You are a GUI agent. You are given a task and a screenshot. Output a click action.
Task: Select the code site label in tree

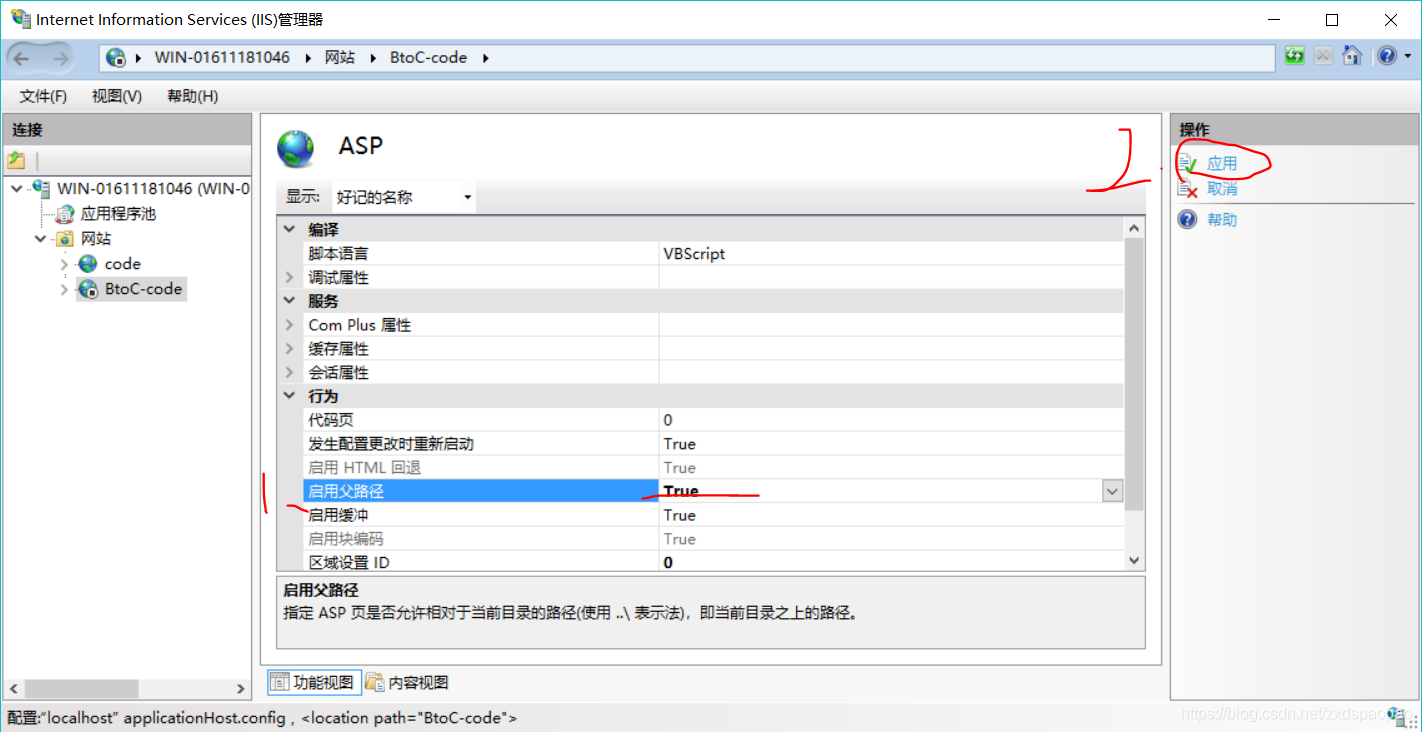tap(123, 264)
